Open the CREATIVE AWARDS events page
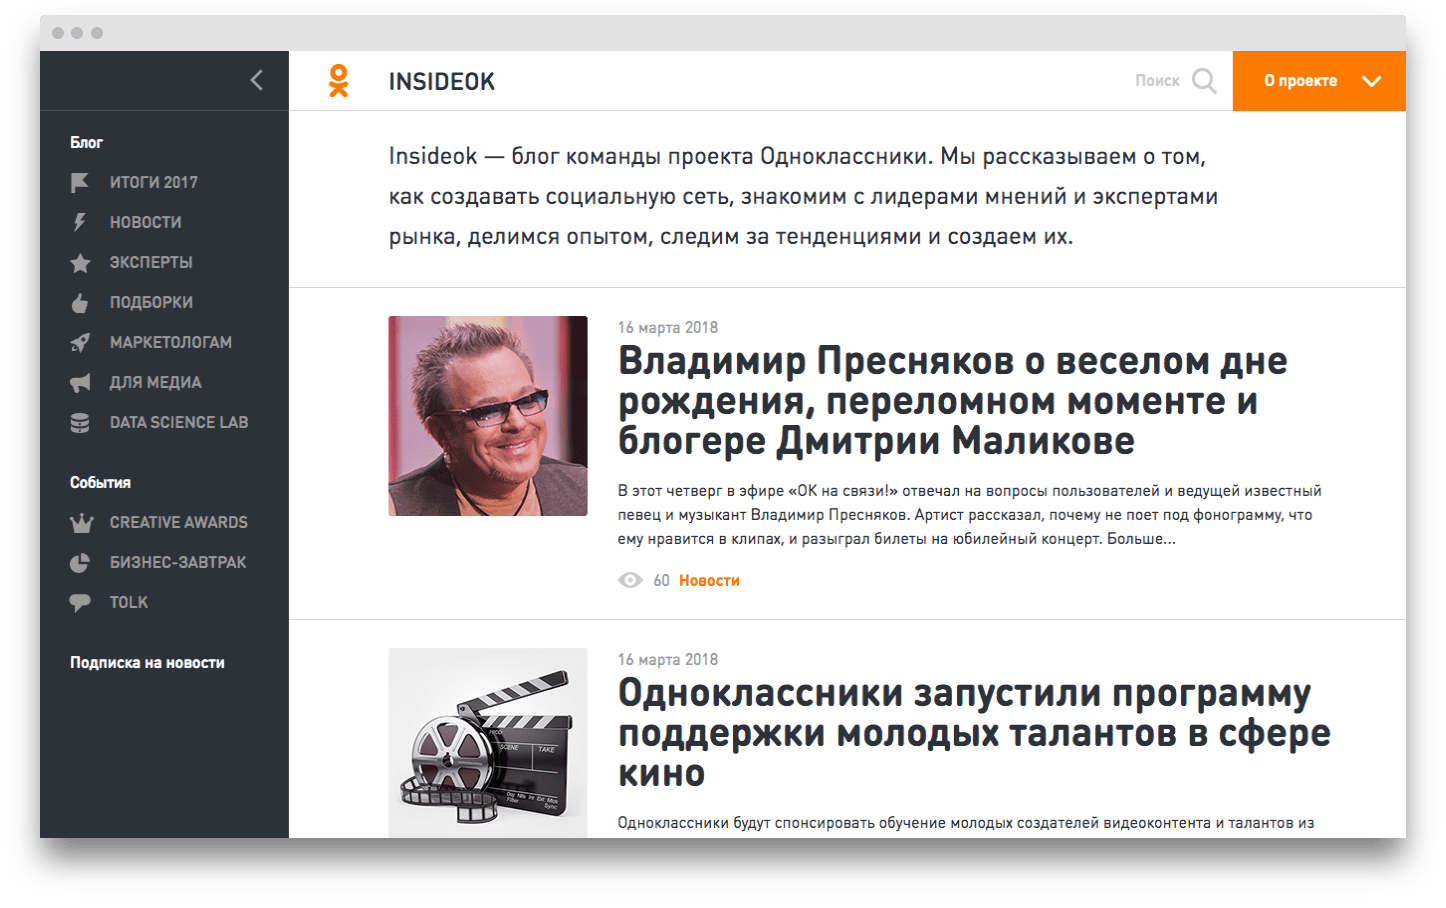1446x908 pixels. click(179, 522)
